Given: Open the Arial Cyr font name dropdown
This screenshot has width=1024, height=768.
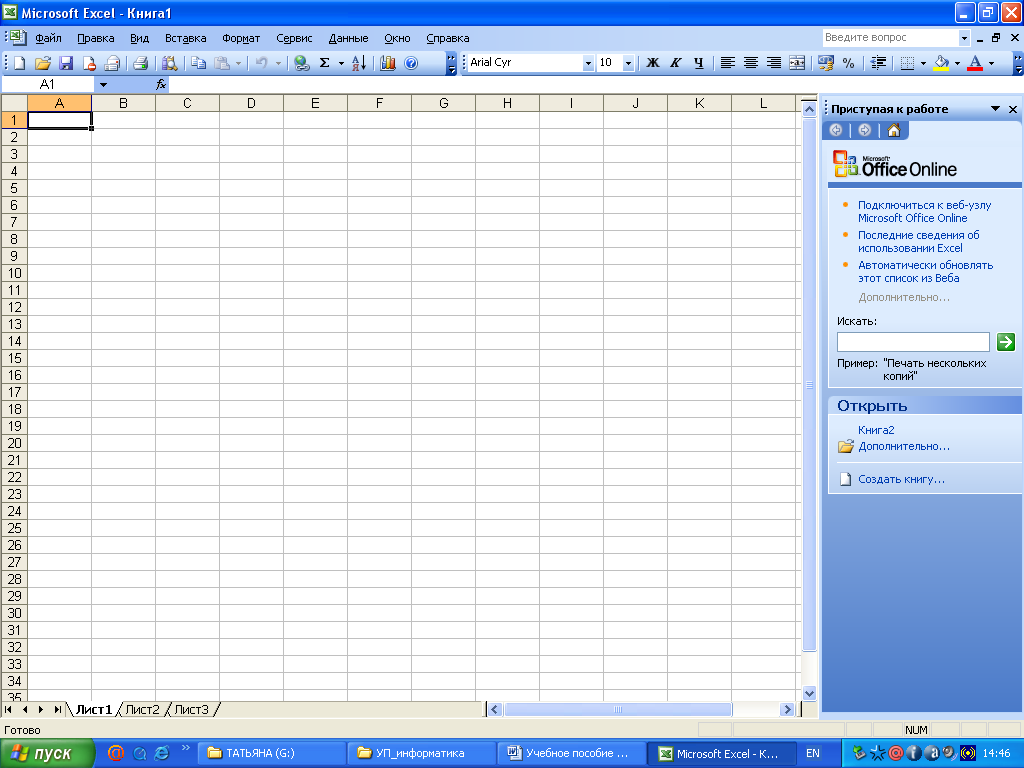Looking at the screenshot, I should [x=588, y=63].
